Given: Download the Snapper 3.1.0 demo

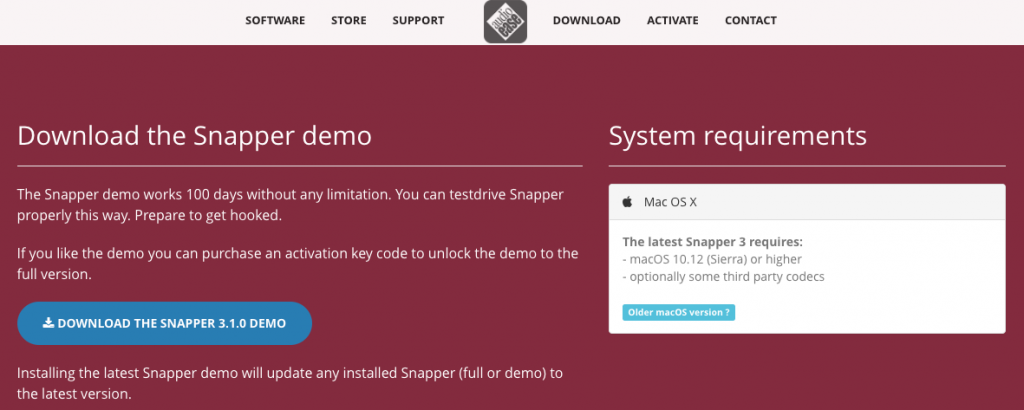Looking at the screenshot, I should pyautogui.click(x=165, y=323).
